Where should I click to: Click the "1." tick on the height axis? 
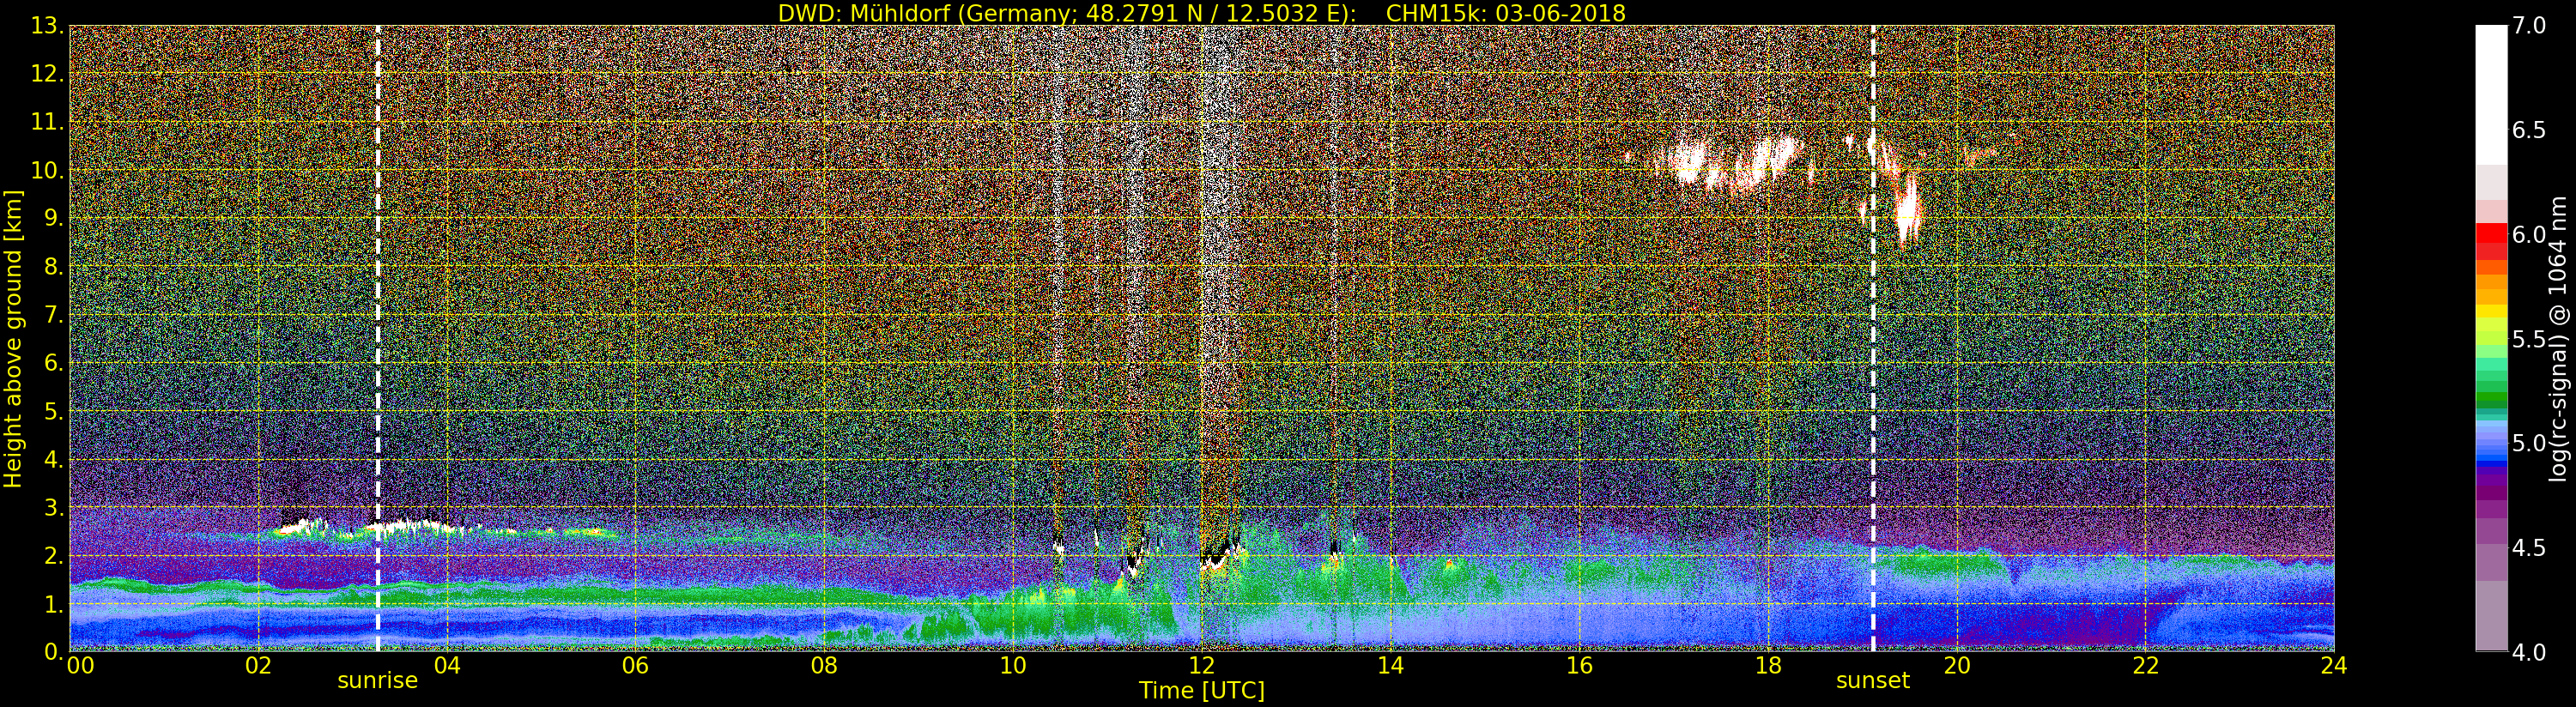52,604
